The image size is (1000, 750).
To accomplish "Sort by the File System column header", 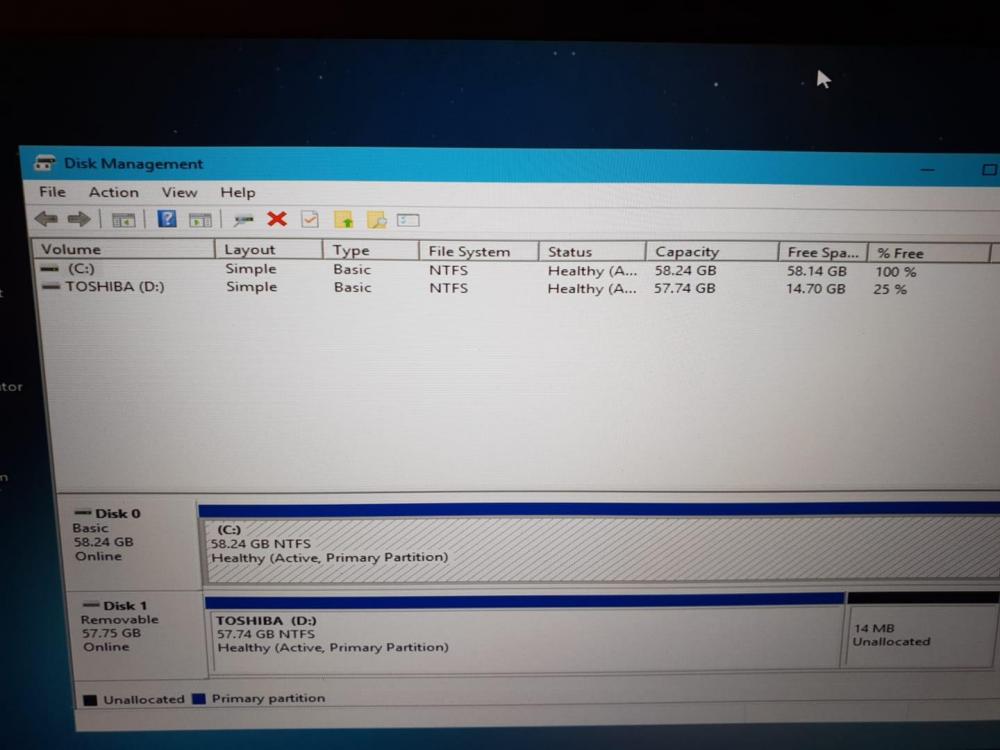I will tap(479, 251).
